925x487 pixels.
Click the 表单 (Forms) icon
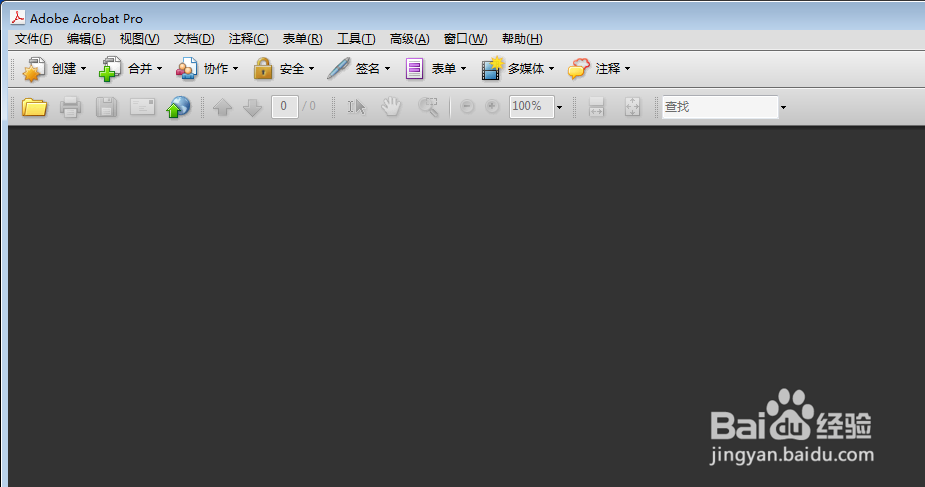[414, 69]
